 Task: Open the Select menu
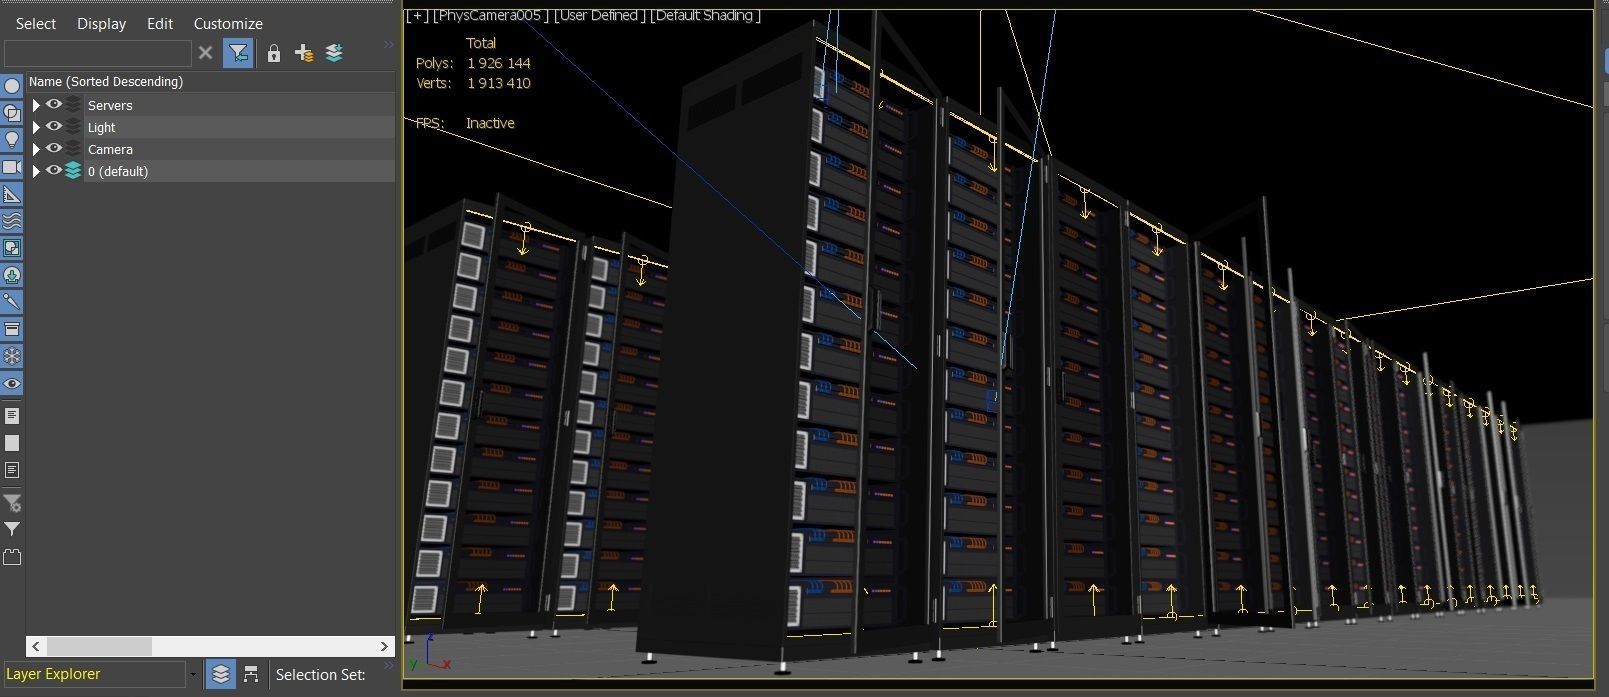pyautogui.click(x=36, y=23)
